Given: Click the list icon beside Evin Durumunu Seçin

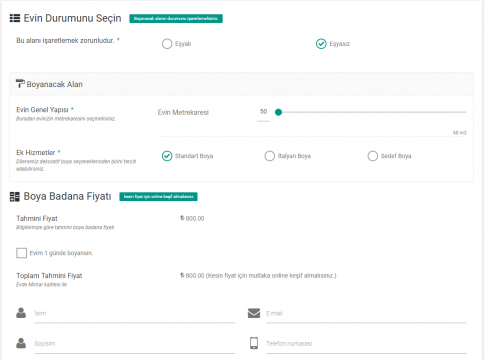Looking at the screenshot, I should (x=15, y=18).
